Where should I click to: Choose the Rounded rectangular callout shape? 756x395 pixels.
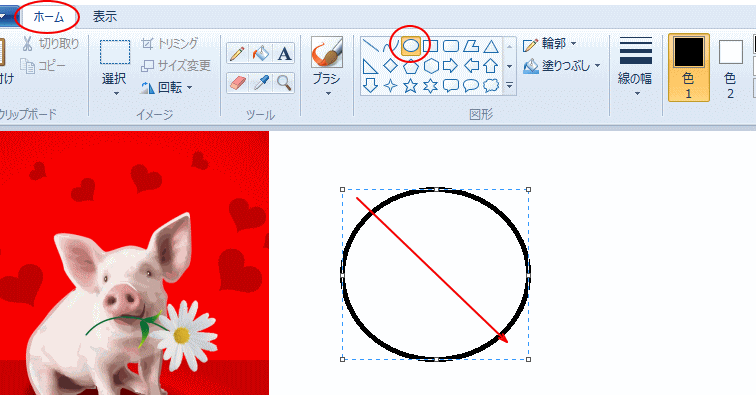[x=451, y=85]
